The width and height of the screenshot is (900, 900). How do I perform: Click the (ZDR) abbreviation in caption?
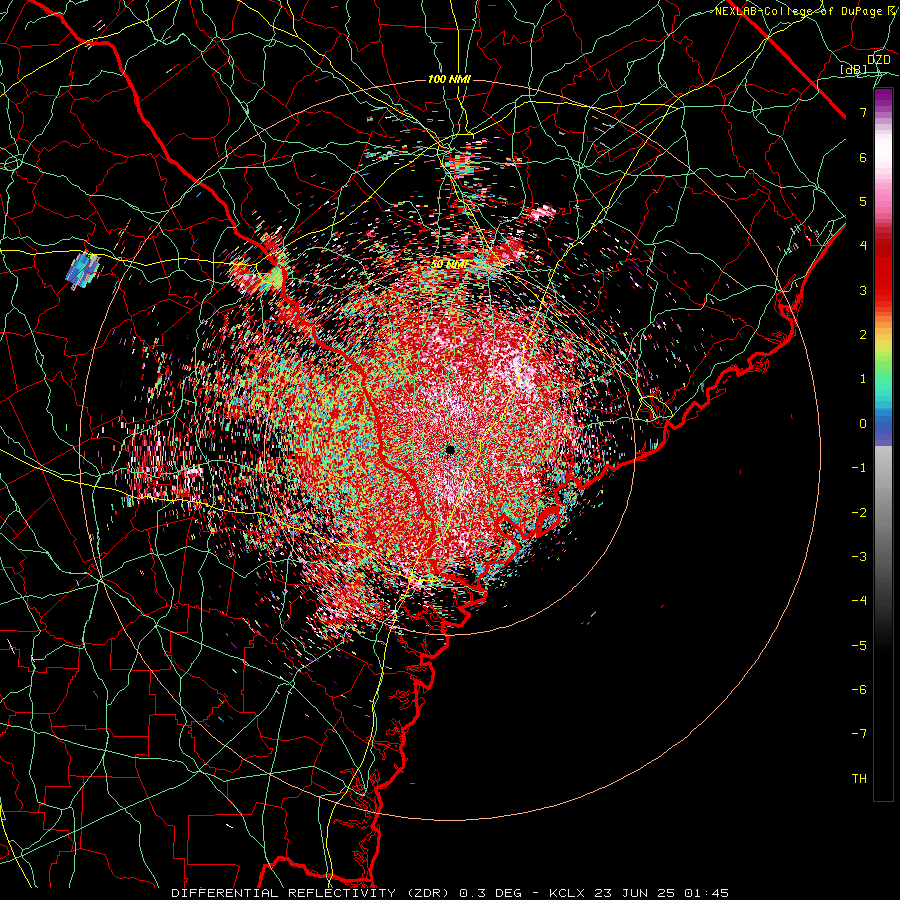pyautogui.click(x=428, y=893)
